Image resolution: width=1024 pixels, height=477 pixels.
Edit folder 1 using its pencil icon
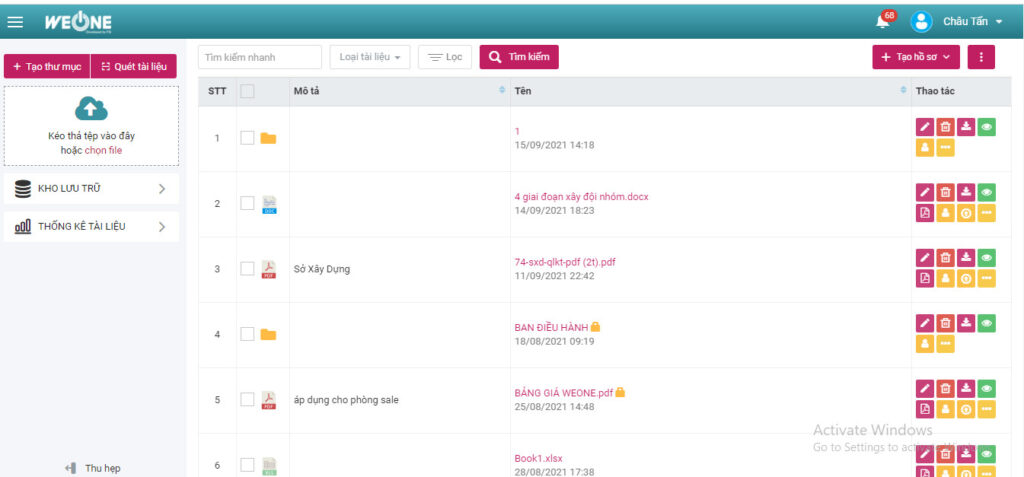coord(925,127)
